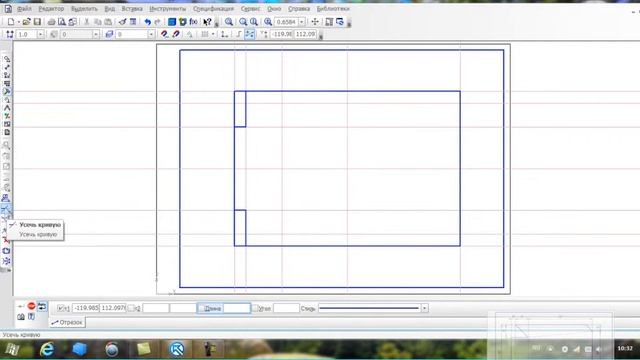The width and height of the screenshot is (640, 360).
Task: Toggle the highlighted rounding mode button
Action: pos(250,34)
